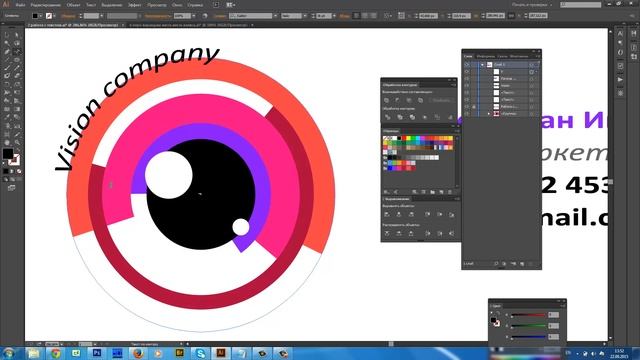Open the Файл menu
The height and width of the screenshot is (360, 640).
tap(20, 5)
